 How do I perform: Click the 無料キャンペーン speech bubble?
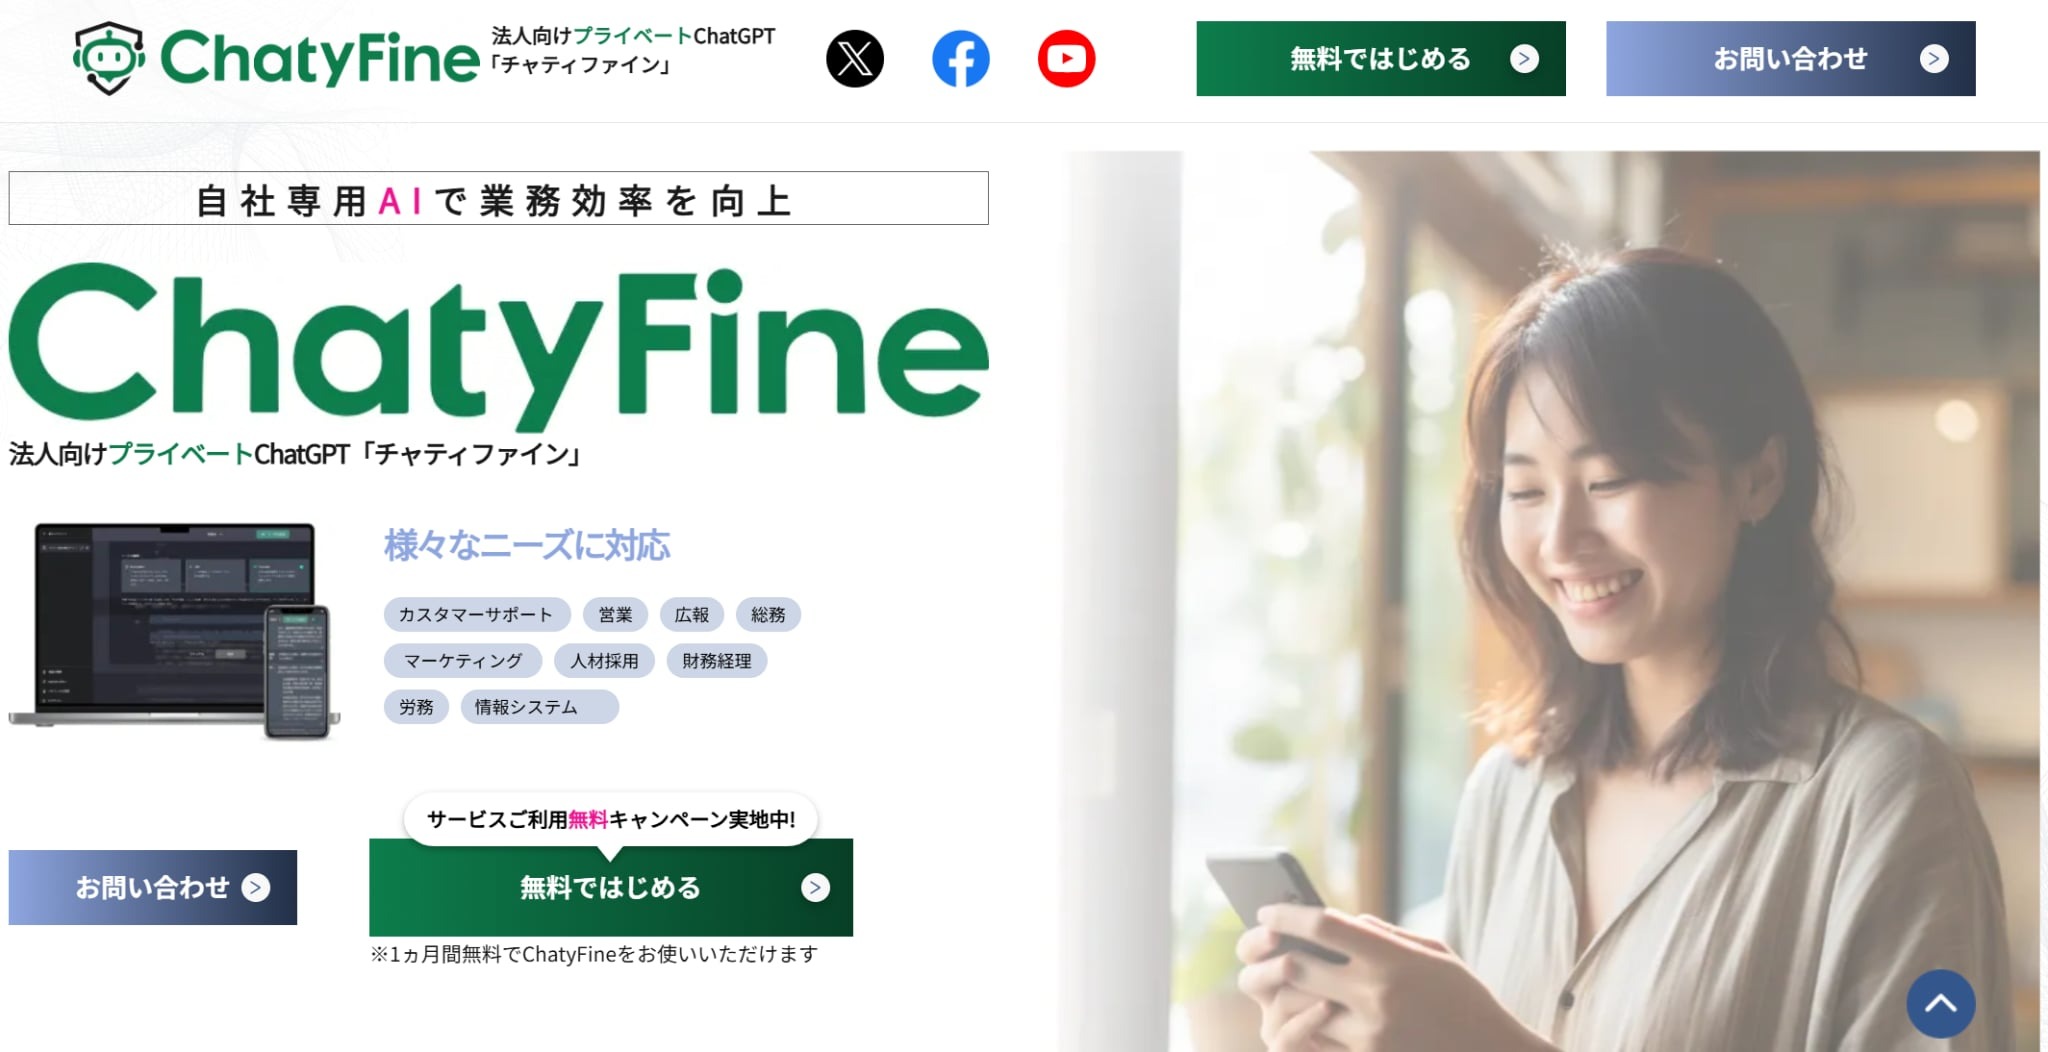coord(611,820)
